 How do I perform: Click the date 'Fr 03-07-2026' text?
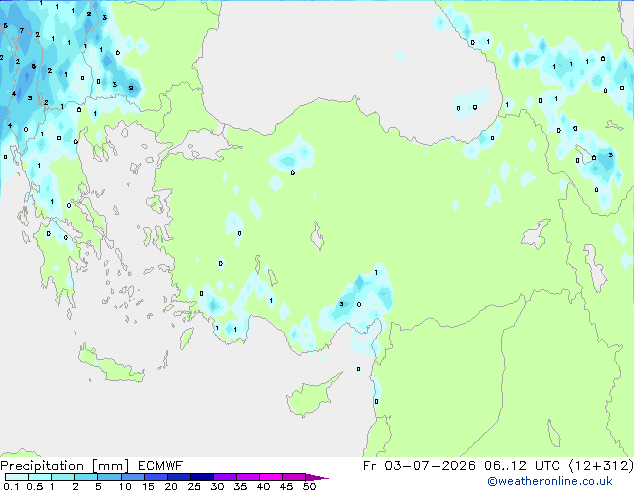[419, 466]
